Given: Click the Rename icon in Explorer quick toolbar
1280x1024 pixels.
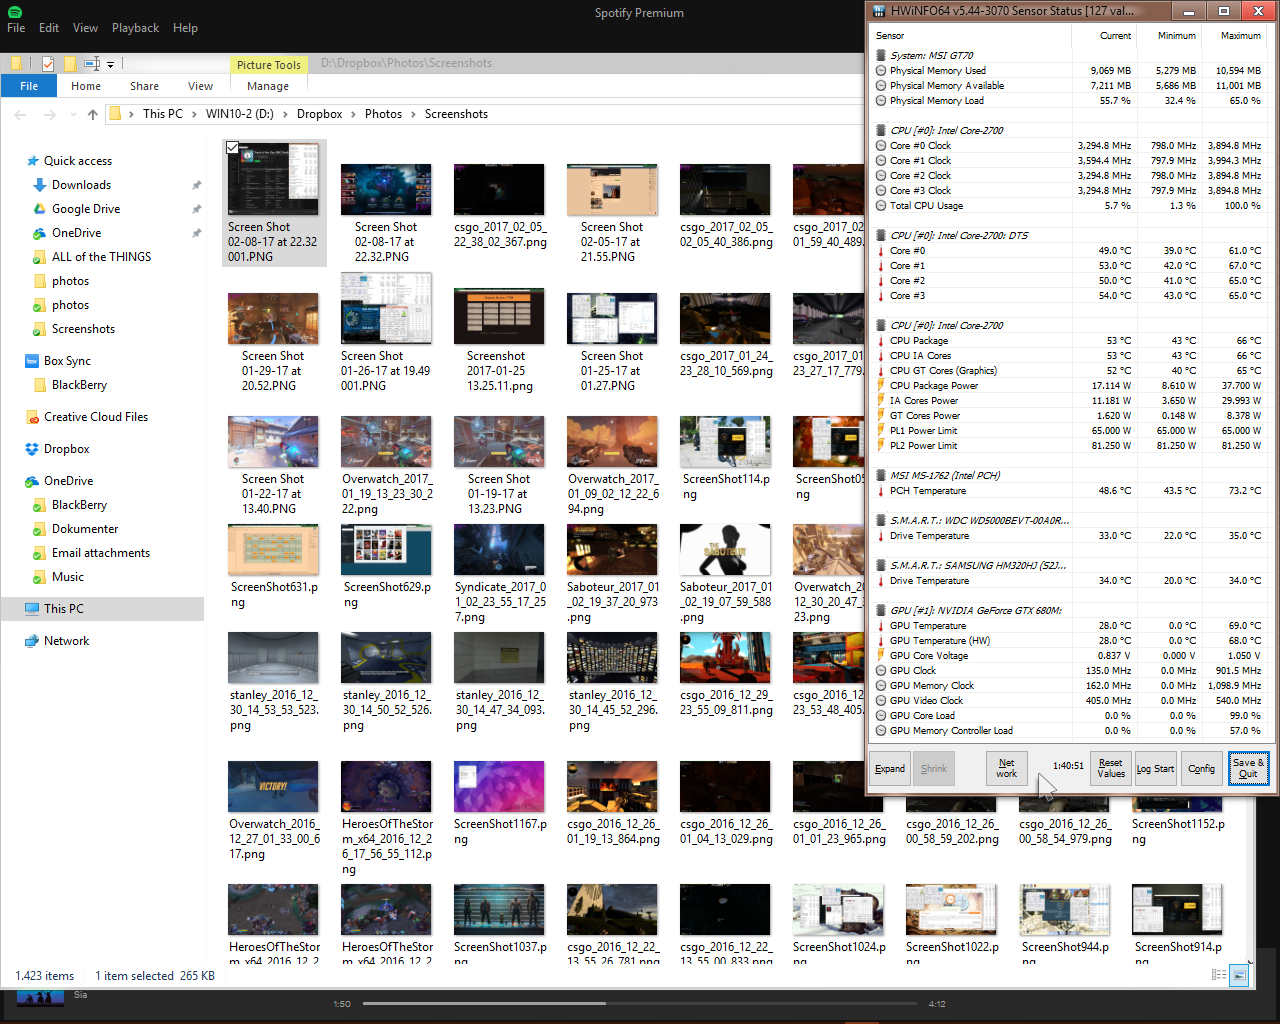Looking at the screenshot, I should pyautogui.click(x=91, y=64).
